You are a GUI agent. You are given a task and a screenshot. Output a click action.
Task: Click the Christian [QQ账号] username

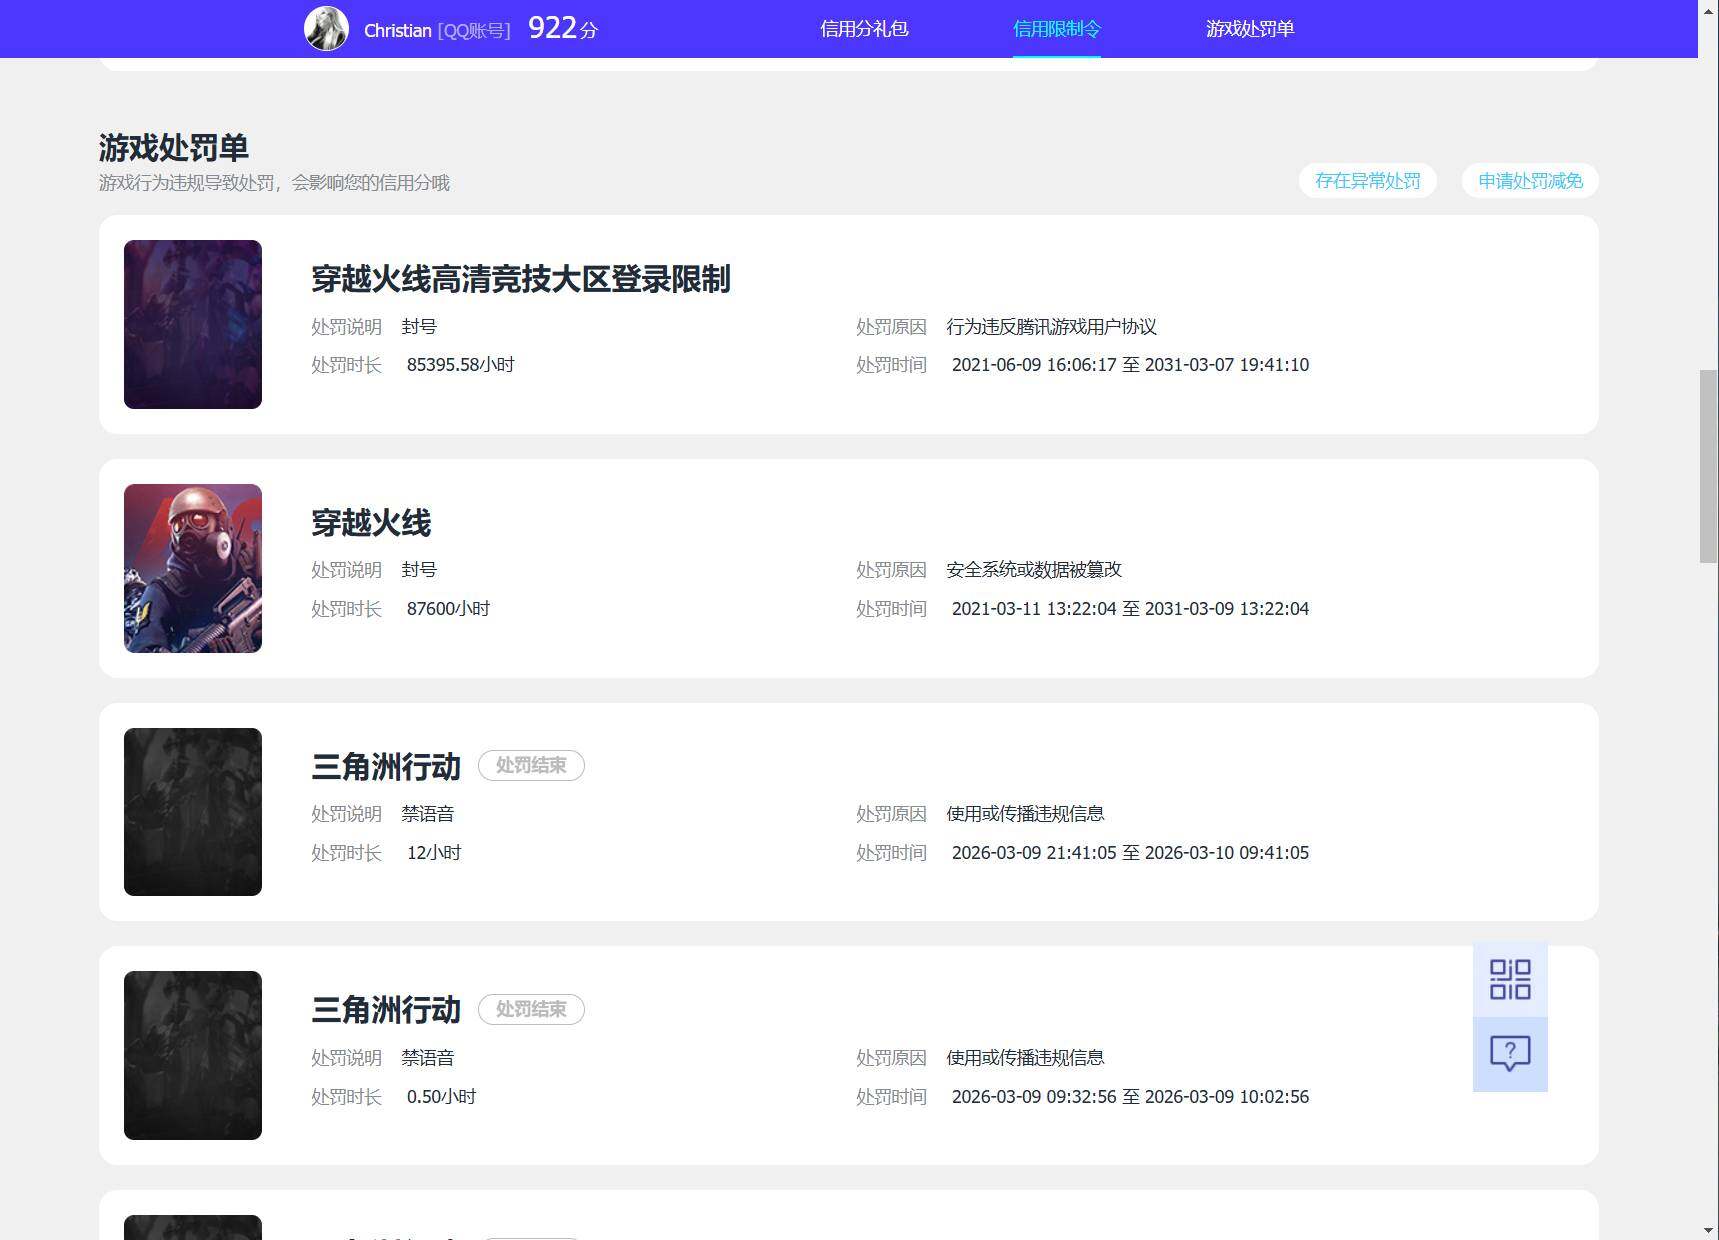(x=437, y=31)
